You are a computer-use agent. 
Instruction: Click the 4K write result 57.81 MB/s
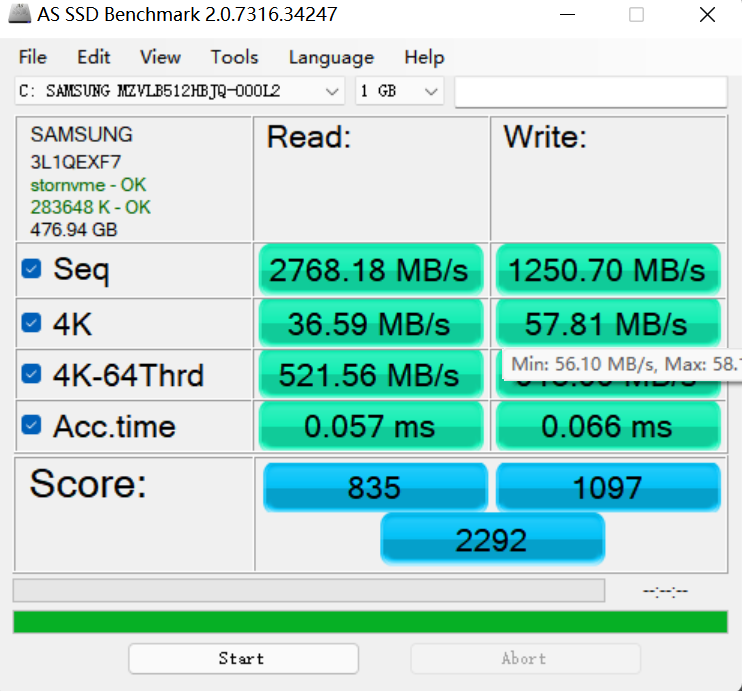tap(608, 324)
